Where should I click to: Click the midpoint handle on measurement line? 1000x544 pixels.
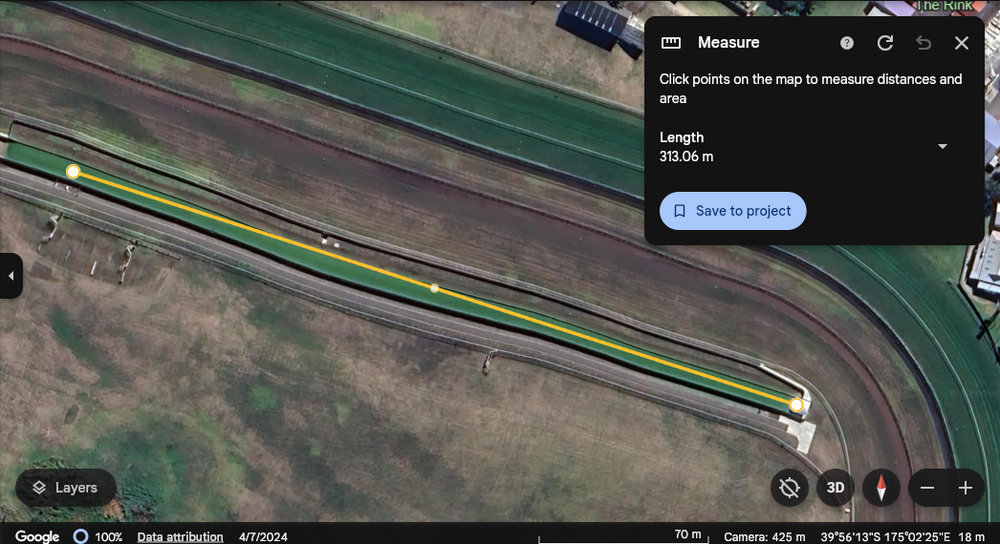point(434,288)
